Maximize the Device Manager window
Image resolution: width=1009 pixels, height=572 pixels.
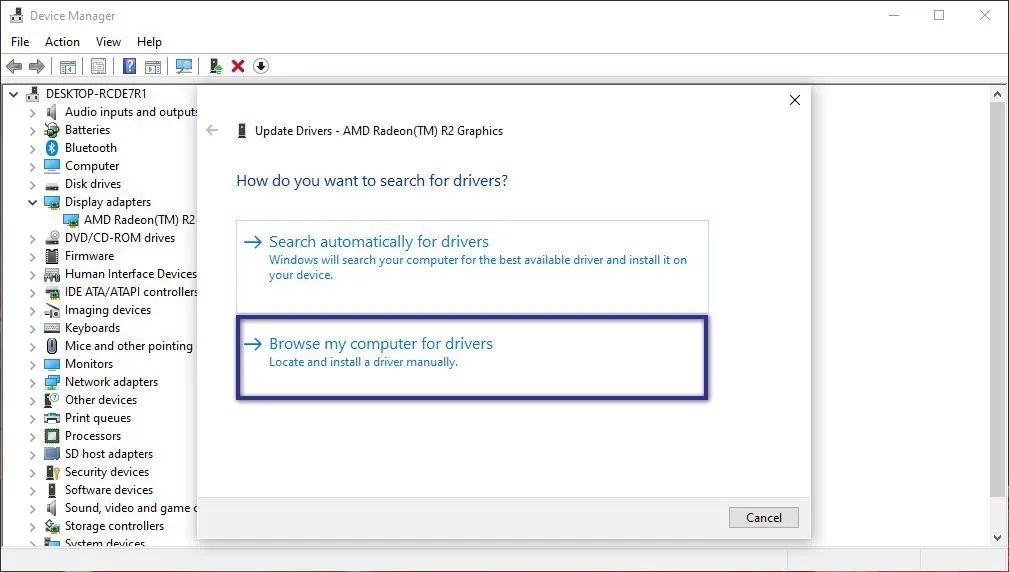(x=939, y=15)
